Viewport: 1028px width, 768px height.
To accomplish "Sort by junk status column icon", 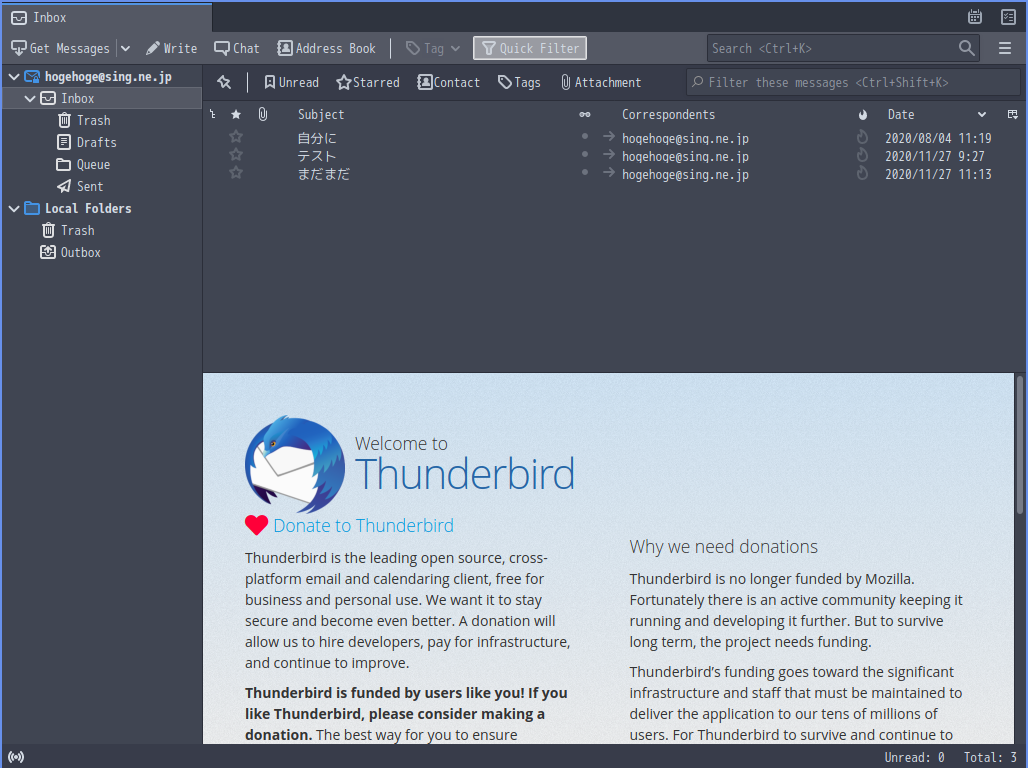I will tap(863, 115).
